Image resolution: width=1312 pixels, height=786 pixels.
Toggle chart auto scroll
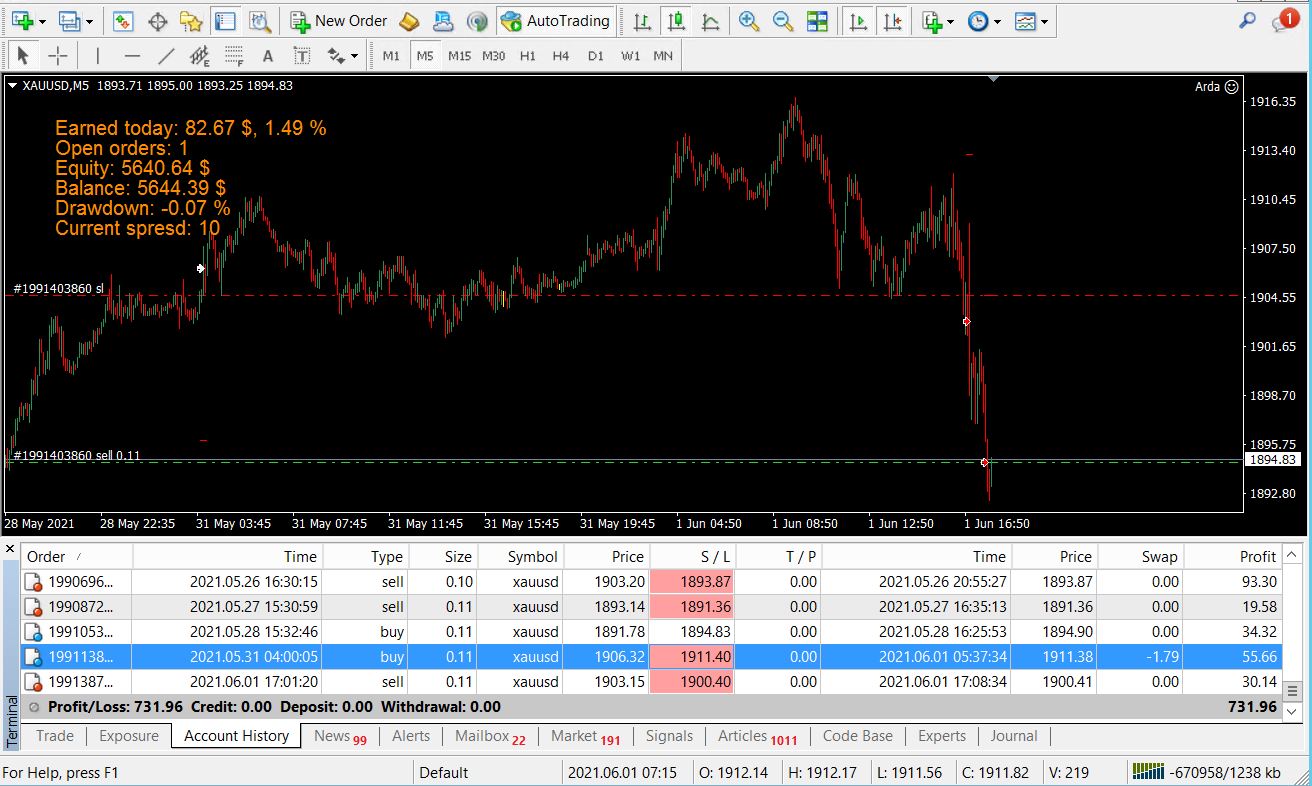tap(857, 21)
